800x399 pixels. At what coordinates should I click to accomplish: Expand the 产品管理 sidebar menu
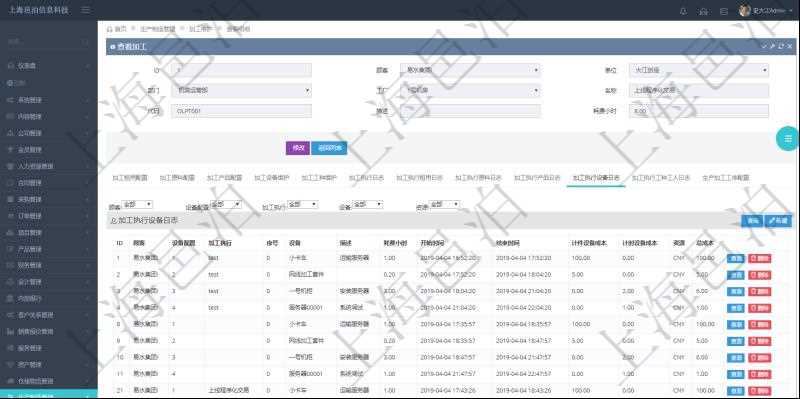(x=48, y=249)
